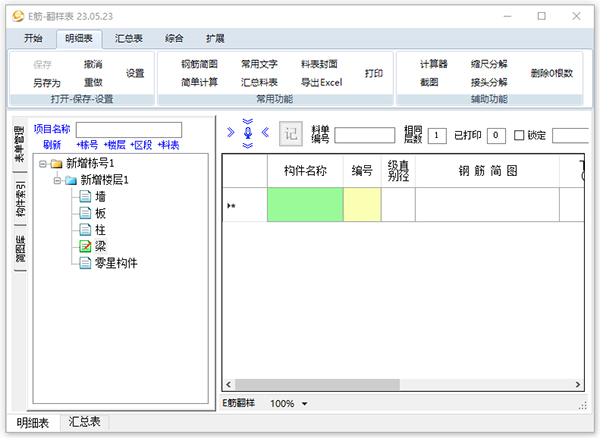This screenshot has height=438, width=600.
Task: Open the 表单管理 vertical side tab
Action: click(x=20, y=143)
